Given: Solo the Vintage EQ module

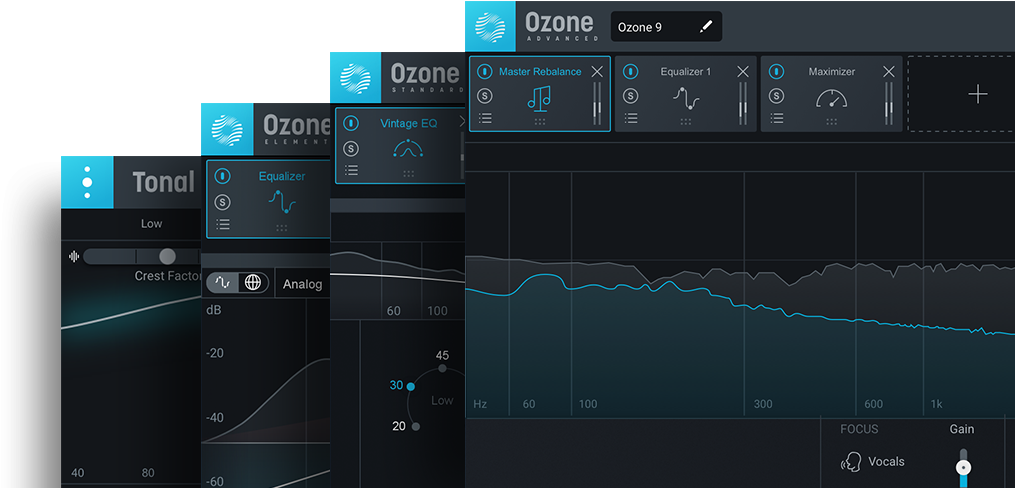Looking at the screenshot, I should (351, 148).
